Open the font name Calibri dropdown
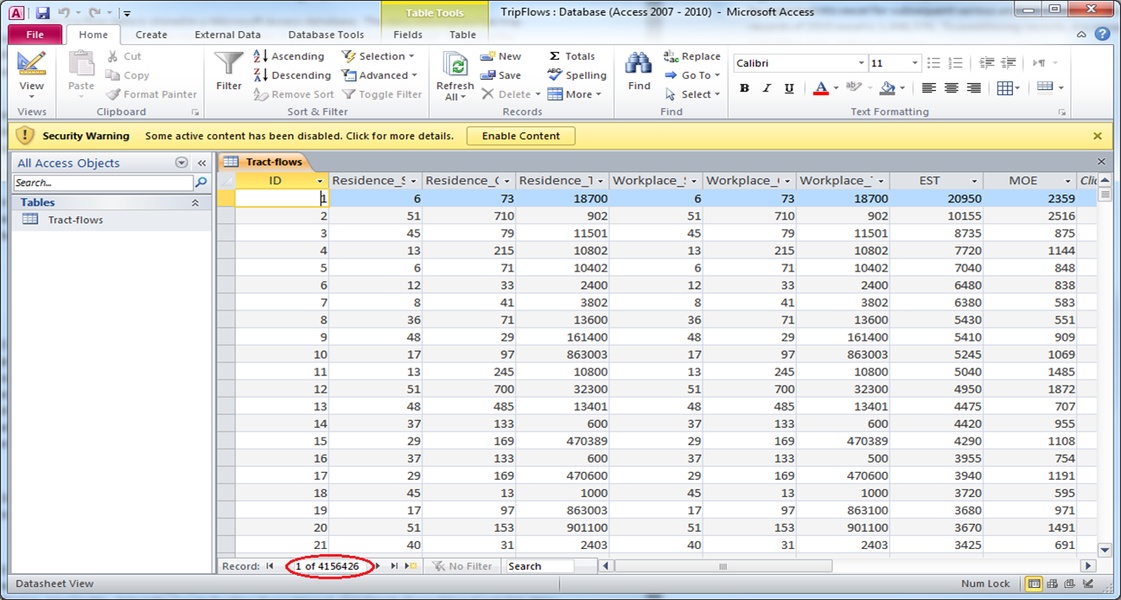Image resolution: width=1121 pixels, height=600 pixels. 861,63
